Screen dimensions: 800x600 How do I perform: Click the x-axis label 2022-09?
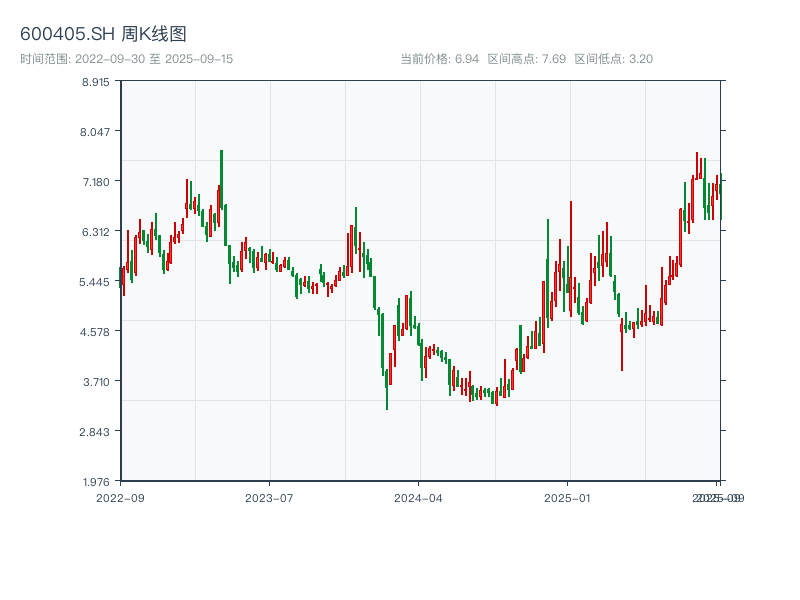tap(120, 498)
